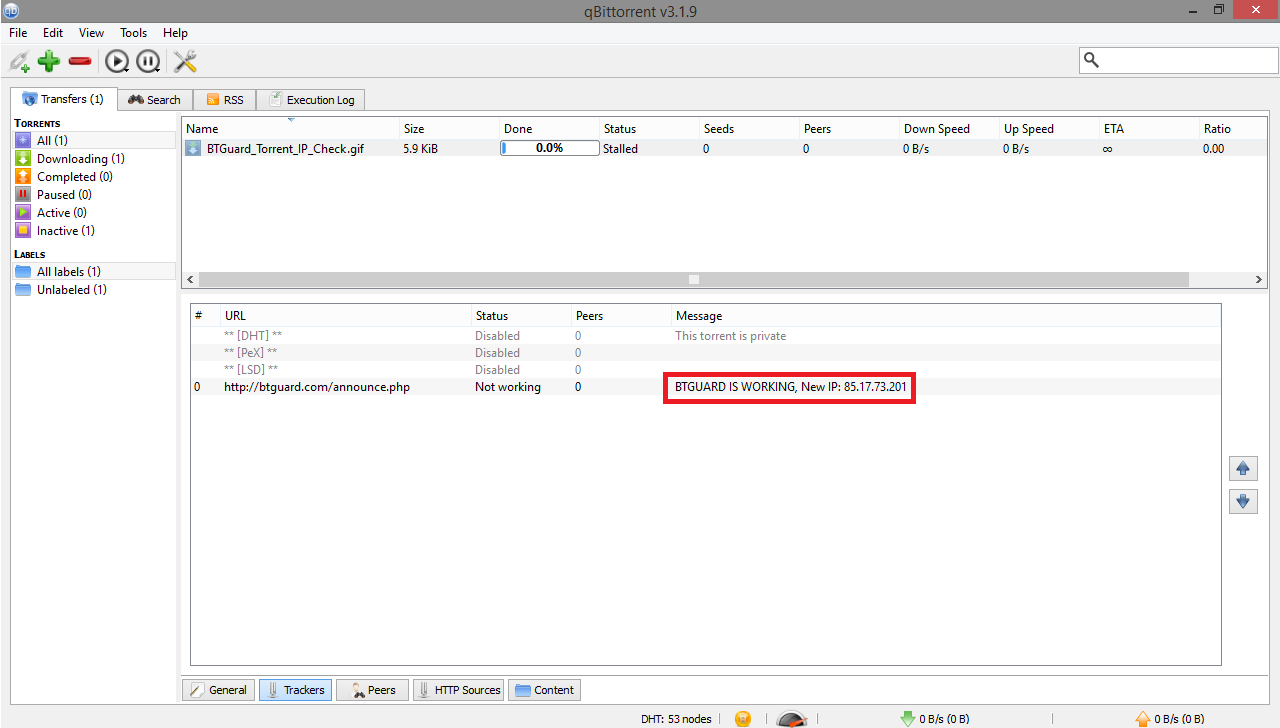Click the add torrent file green plus icon

coord(49,62)
